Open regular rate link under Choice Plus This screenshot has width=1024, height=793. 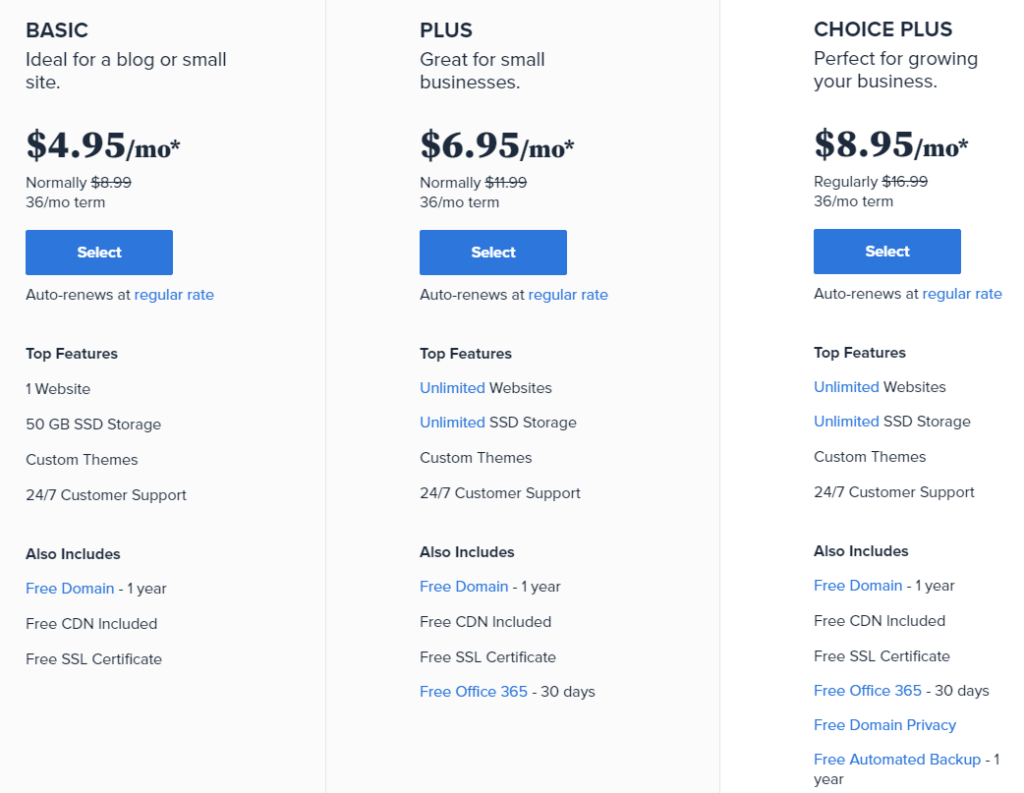962,294
